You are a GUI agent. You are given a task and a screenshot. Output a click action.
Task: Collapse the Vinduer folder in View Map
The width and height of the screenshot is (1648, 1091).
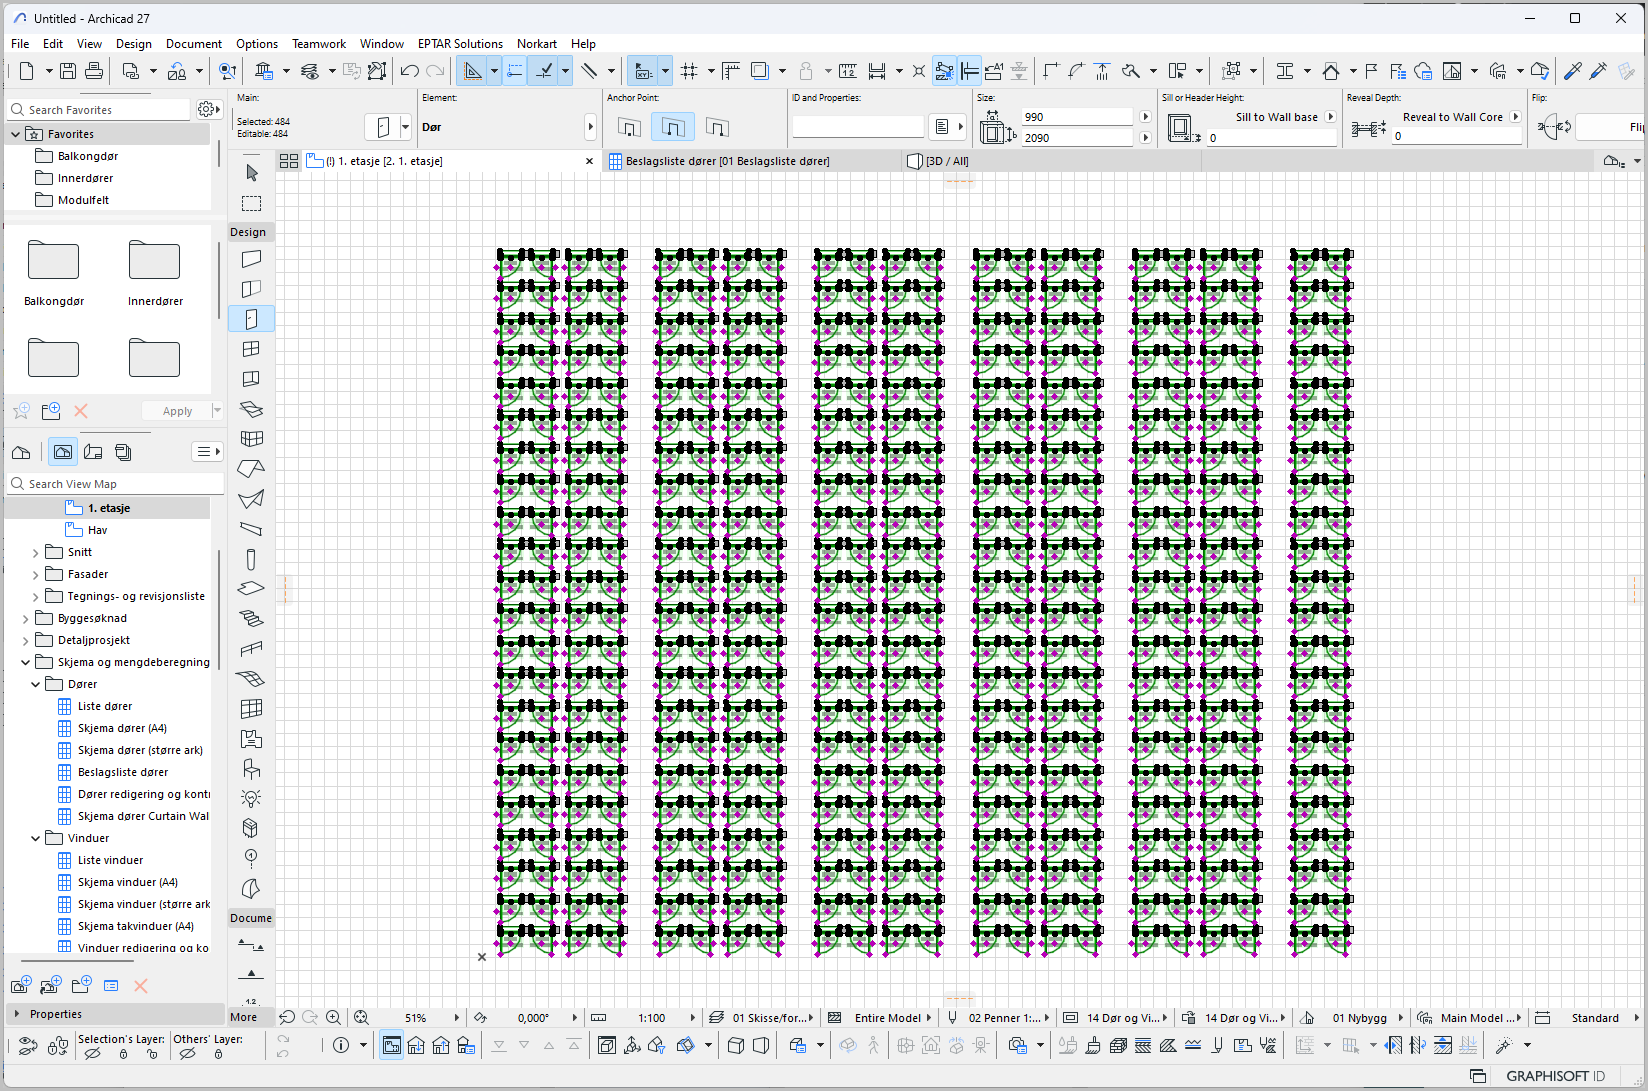36,838
